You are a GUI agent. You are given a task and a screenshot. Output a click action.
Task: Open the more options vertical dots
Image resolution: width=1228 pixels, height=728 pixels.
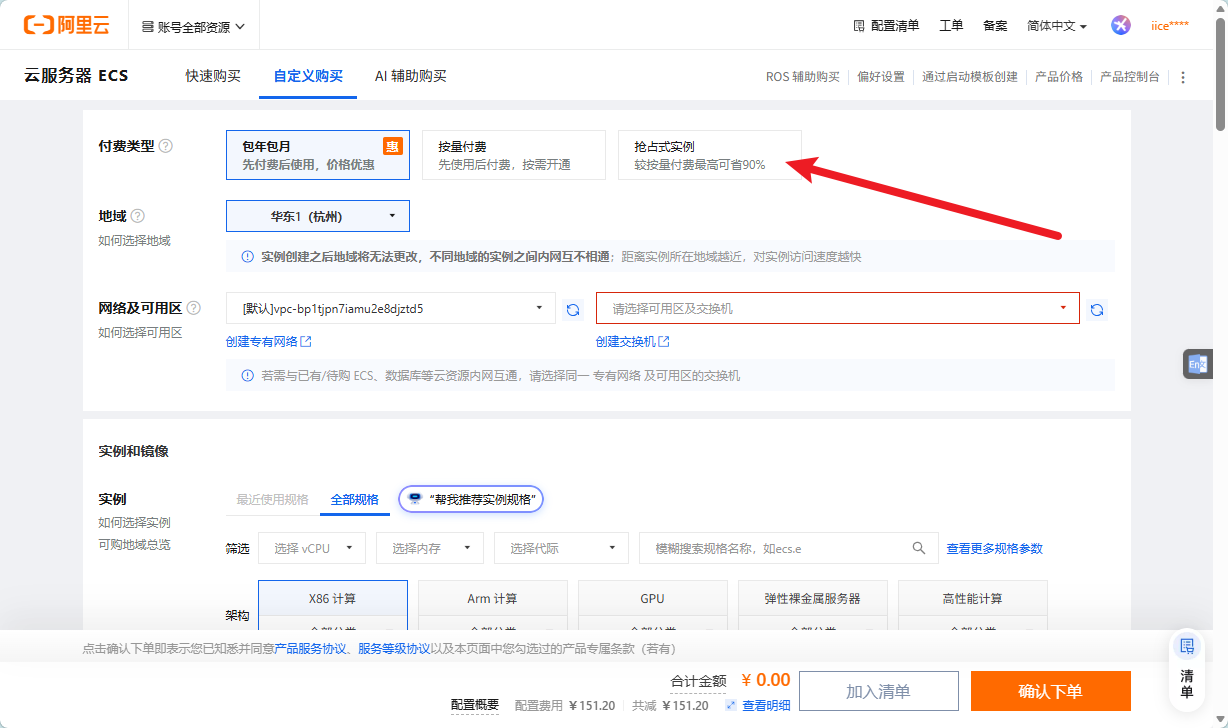[x=1184, y=77]
